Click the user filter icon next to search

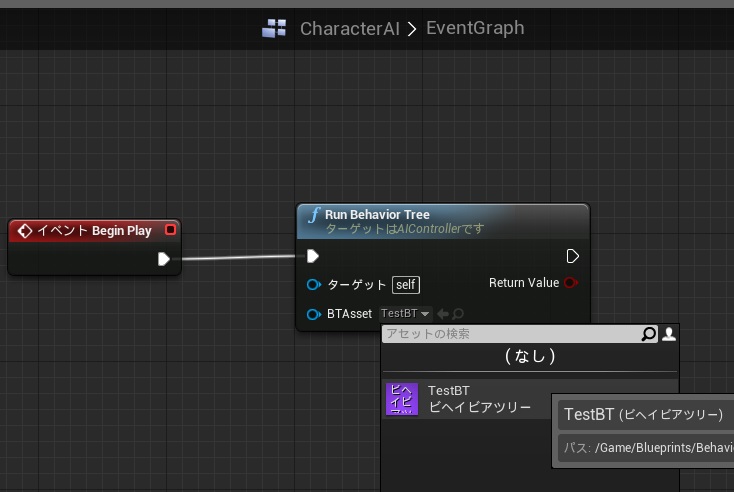coord(669,334)
